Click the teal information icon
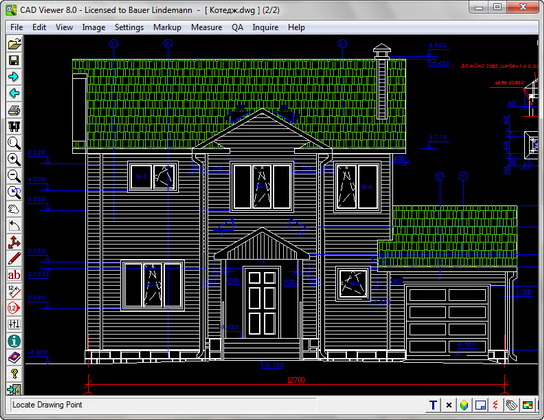This screenshot has height=420, width=544. pyautogui.click(x=14, y=341)
